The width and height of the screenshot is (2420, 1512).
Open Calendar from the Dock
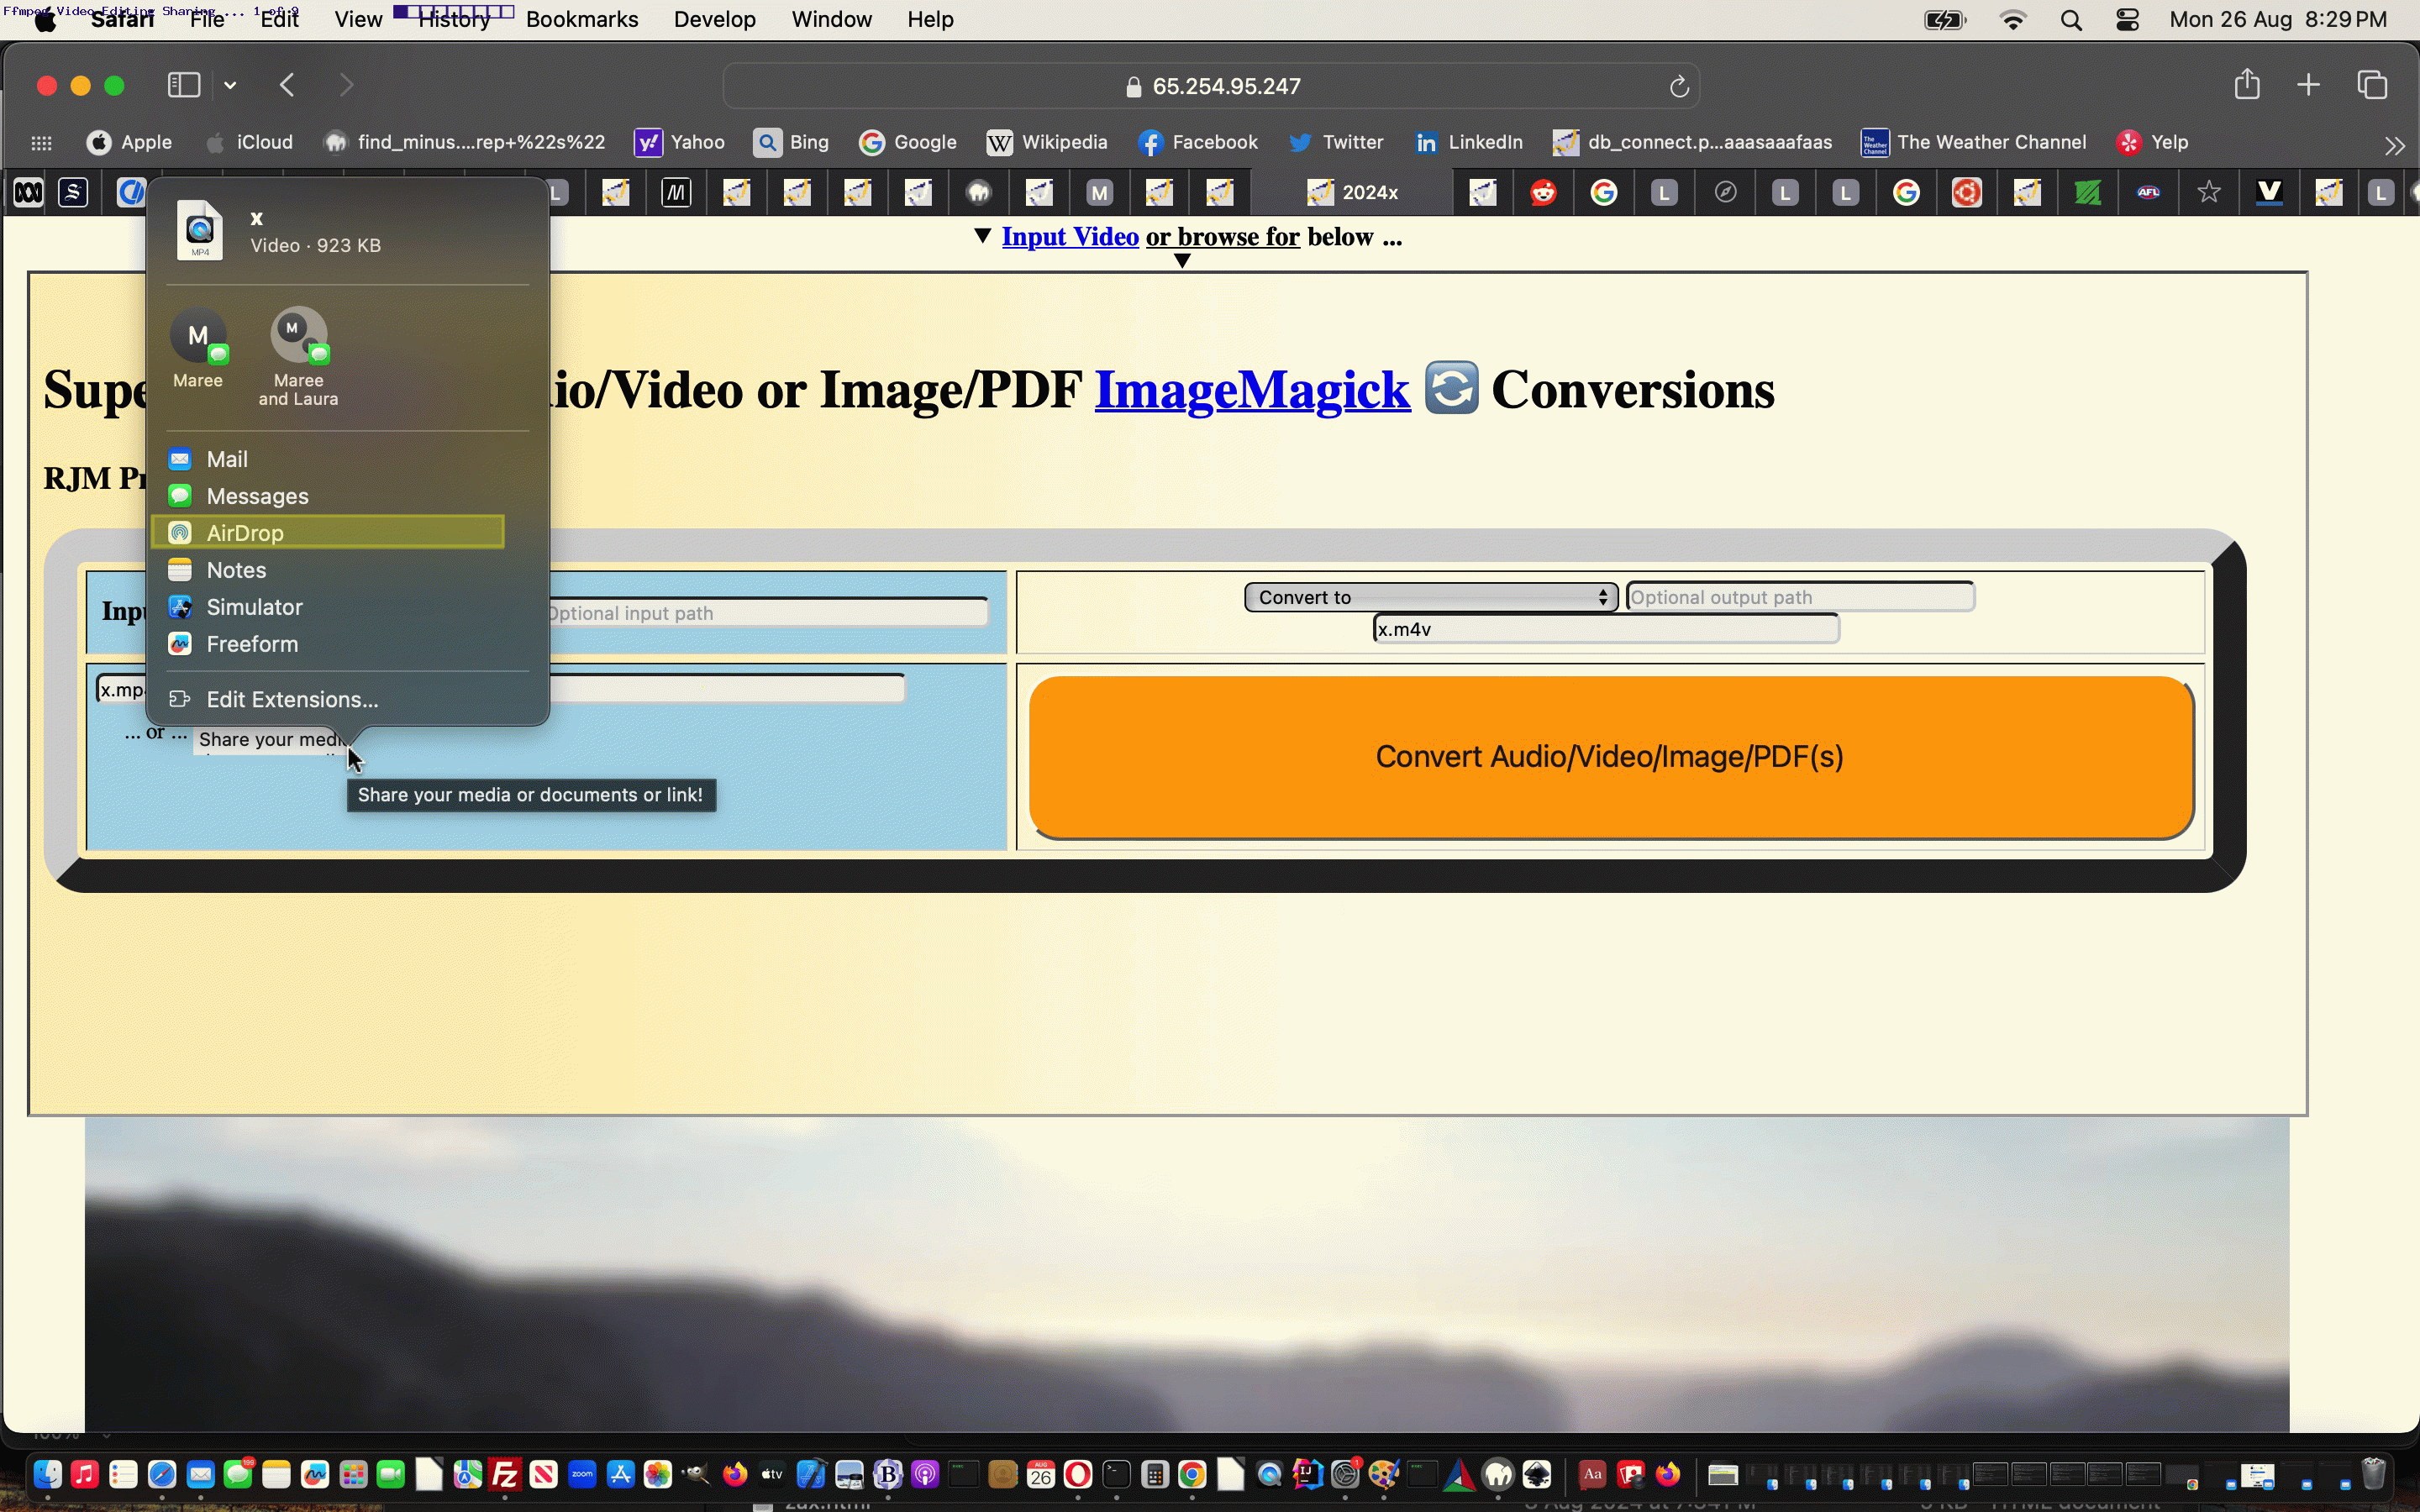tap(1040, 1474)
